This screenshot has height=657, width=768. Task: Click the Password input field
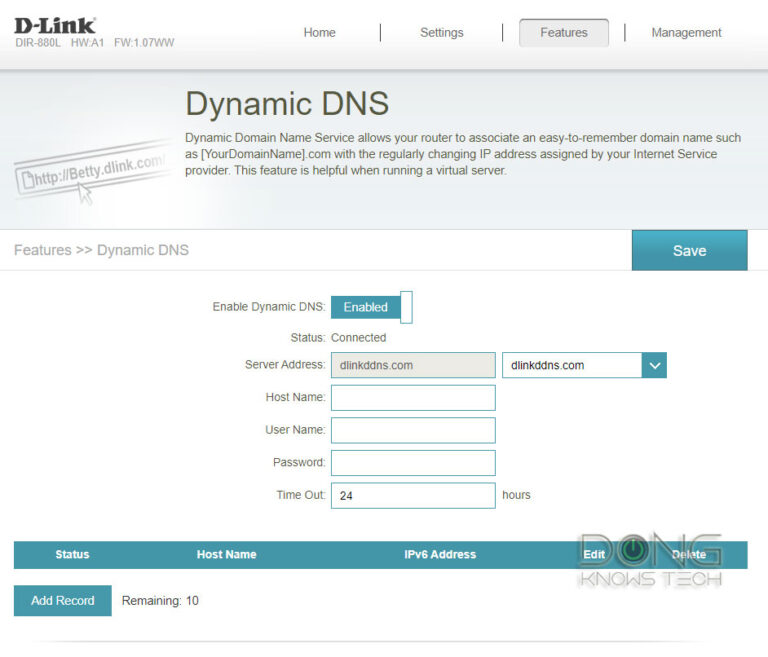(413, 462)
